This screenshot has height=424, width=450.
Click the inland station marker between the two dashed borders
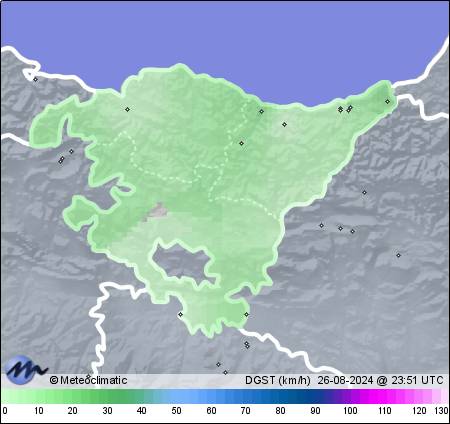coord(242,143)
